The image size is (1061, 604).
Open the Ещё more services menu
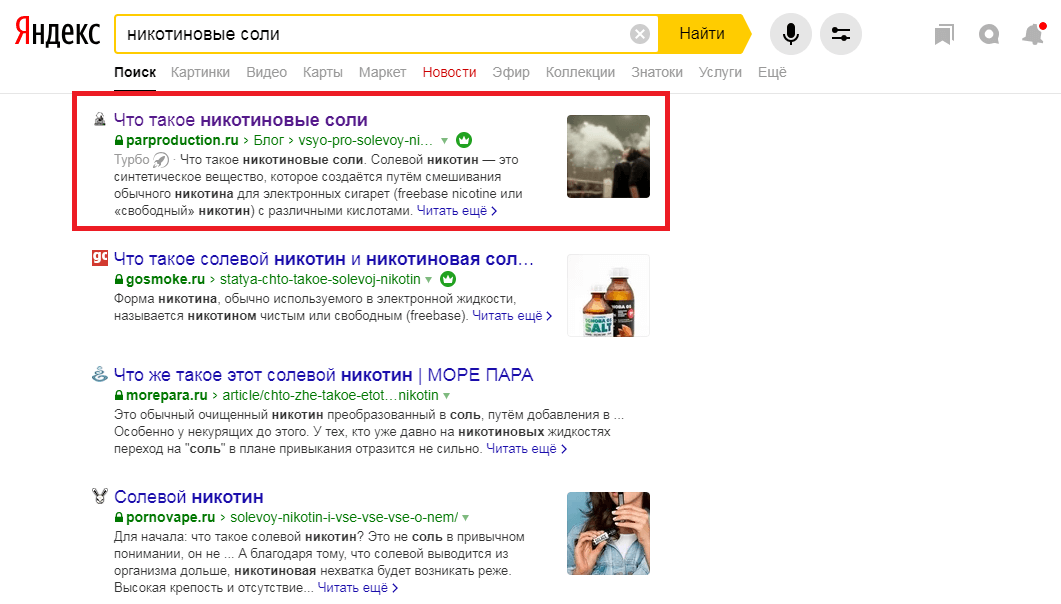[772, 72]
